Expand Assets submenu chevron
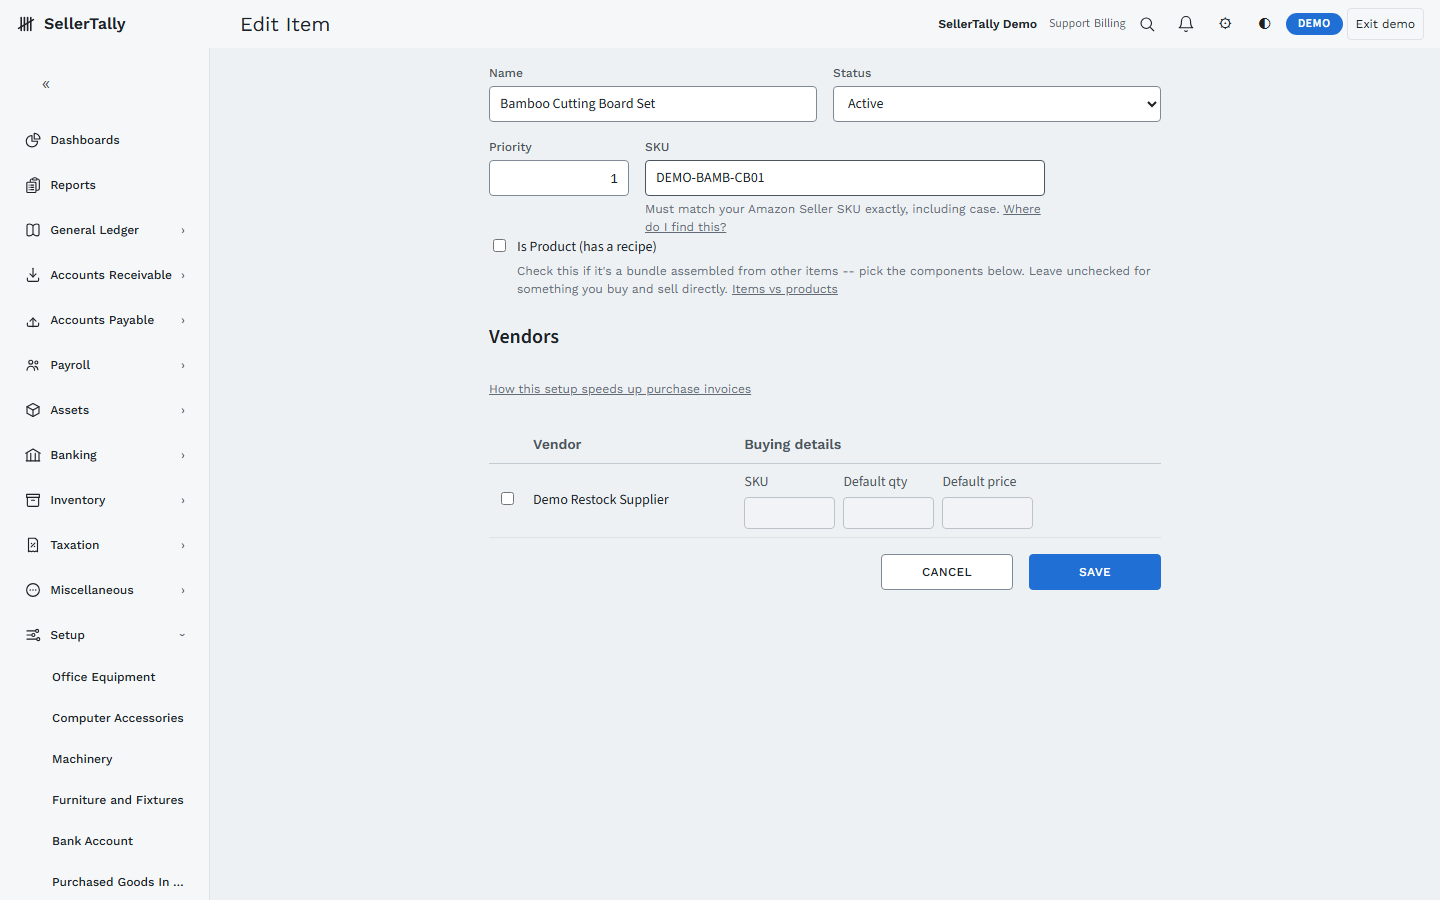The width and height of the screenshot is (1440, 900). pos(183,411)
